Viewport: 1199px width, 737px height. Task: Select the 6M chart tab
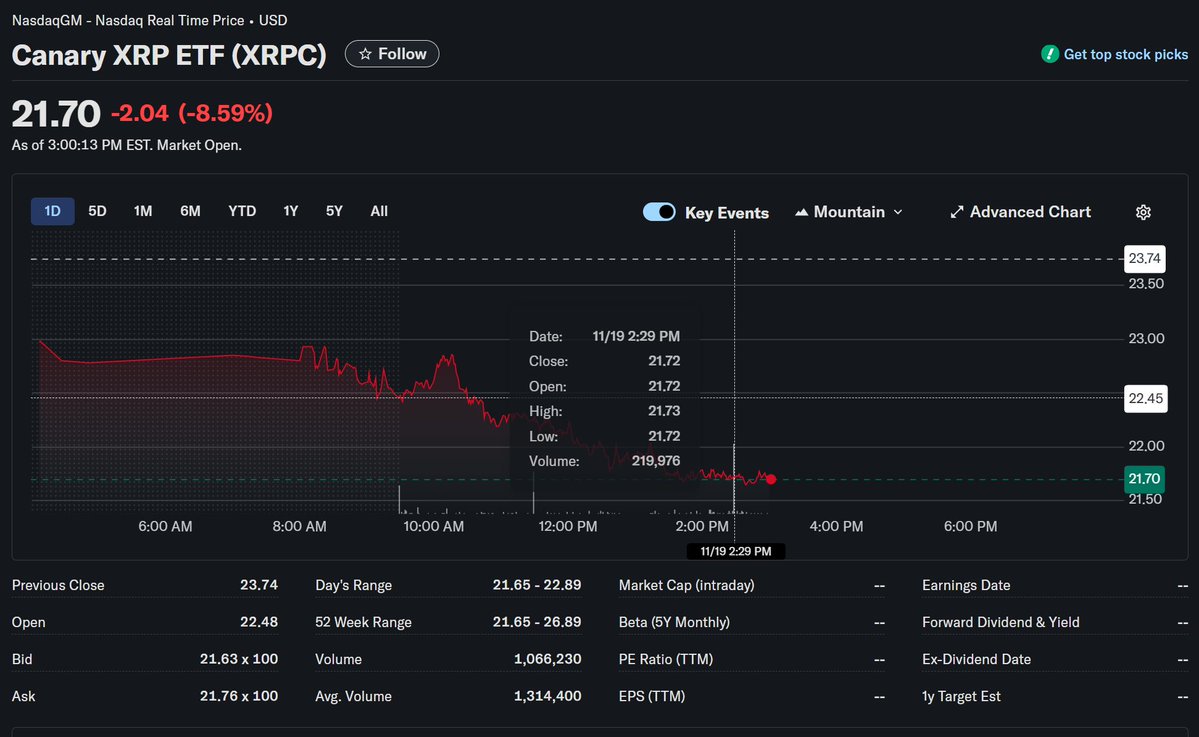190,211
